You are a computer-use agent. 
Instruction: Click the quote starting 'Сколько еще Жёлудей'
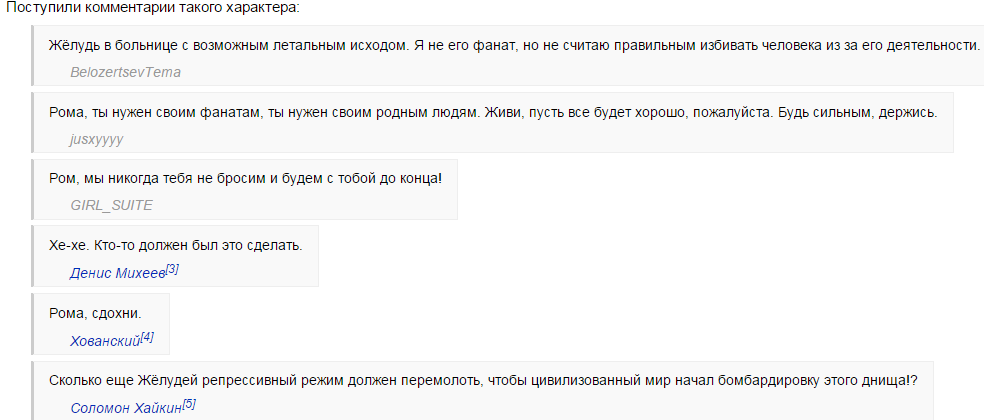(x=483, y=380)
